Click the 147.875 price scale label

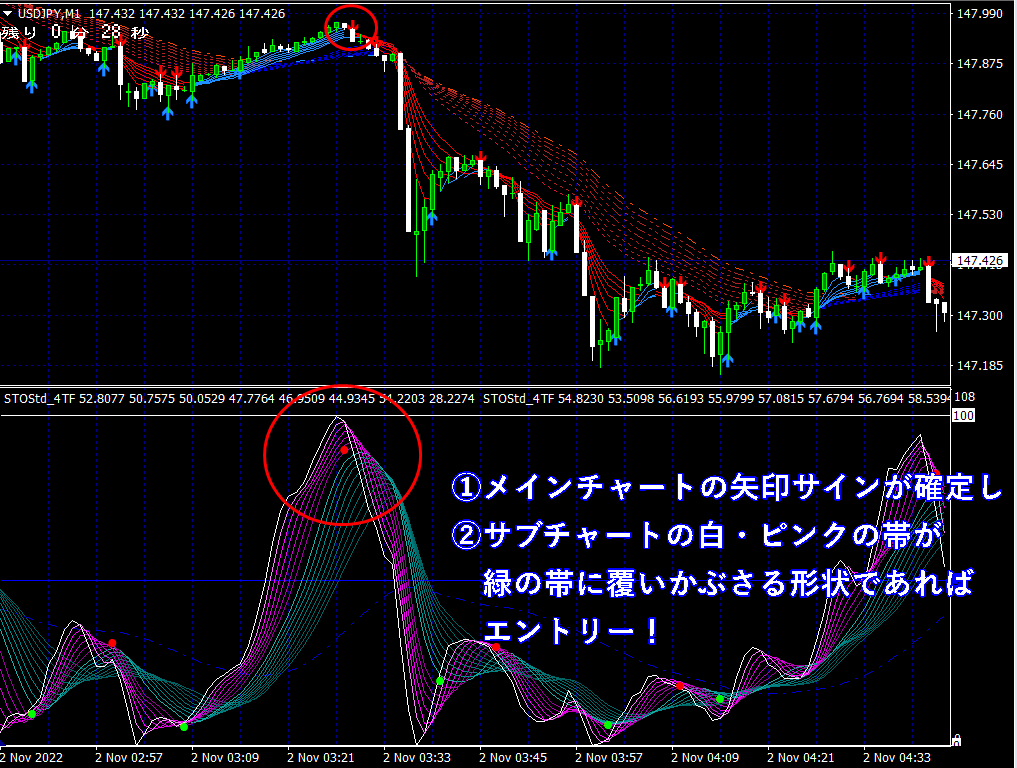pyautogui.click(x=979, y=64)
